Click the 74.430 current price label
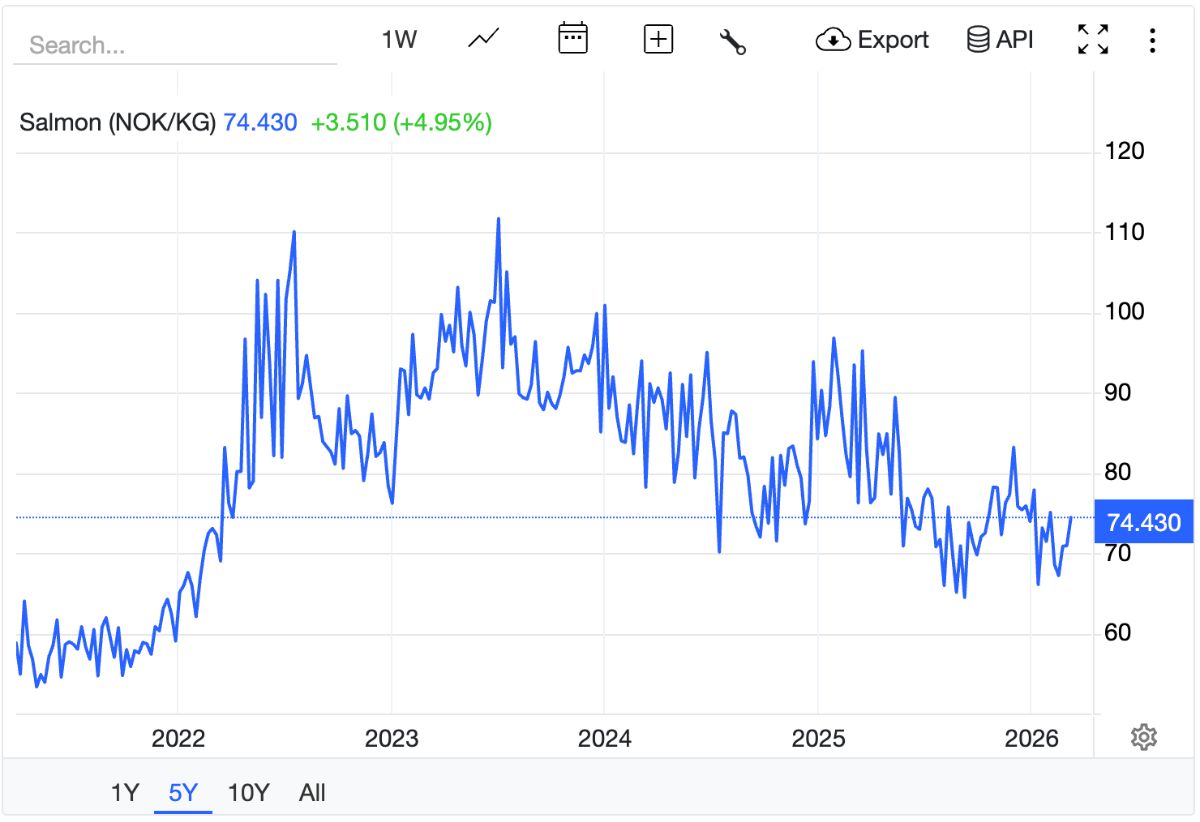The width and height of the screenshot is (1200, 822). coord(1144,522)
